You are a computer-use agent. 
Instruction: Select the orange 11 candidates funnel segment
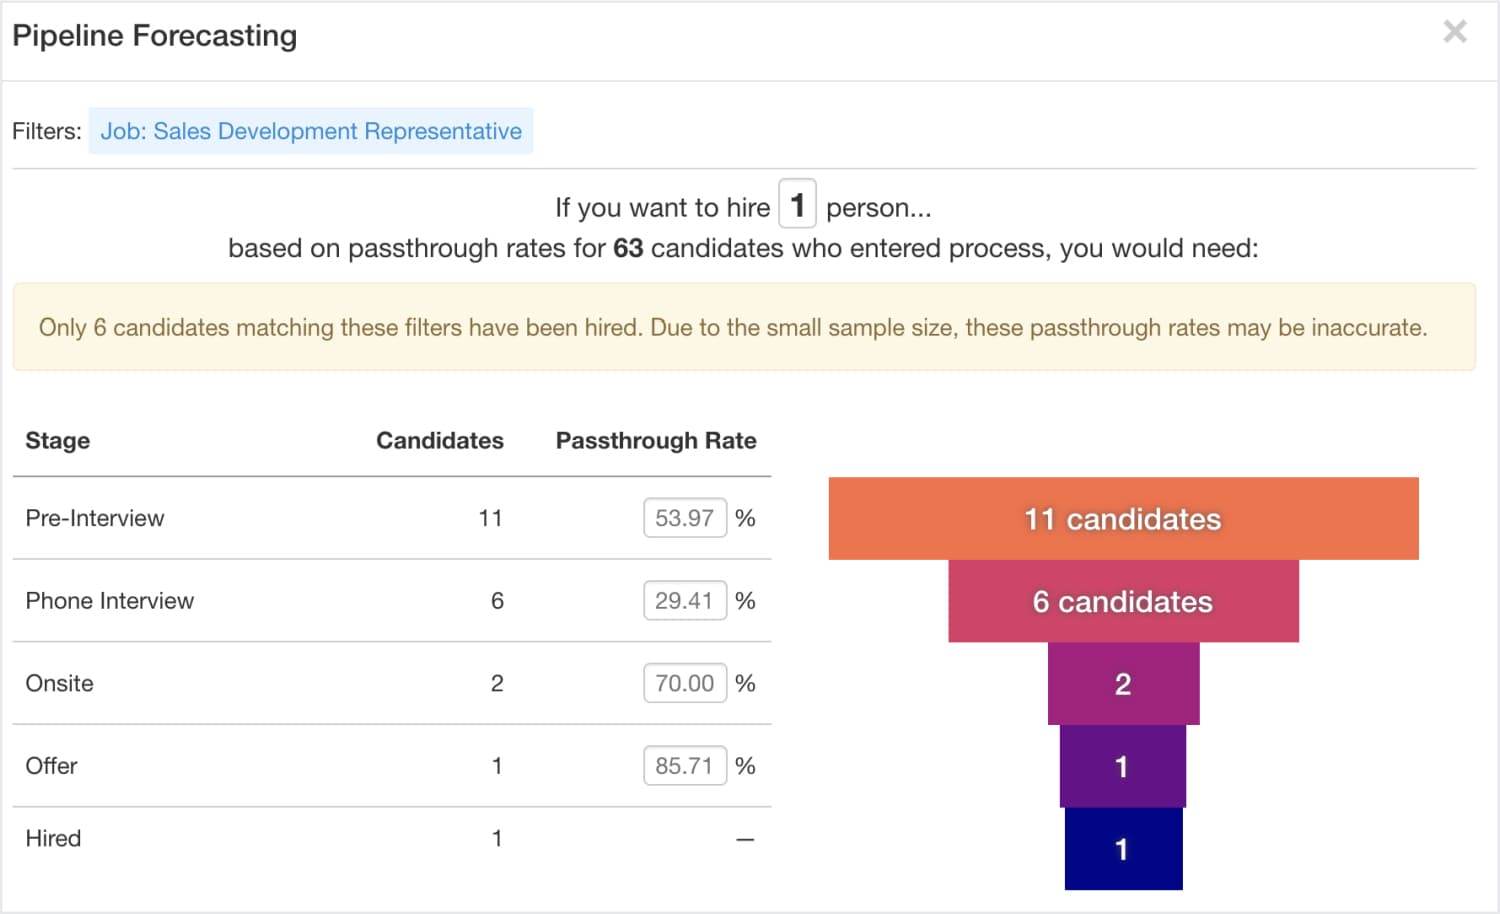tap(1123, 518)
